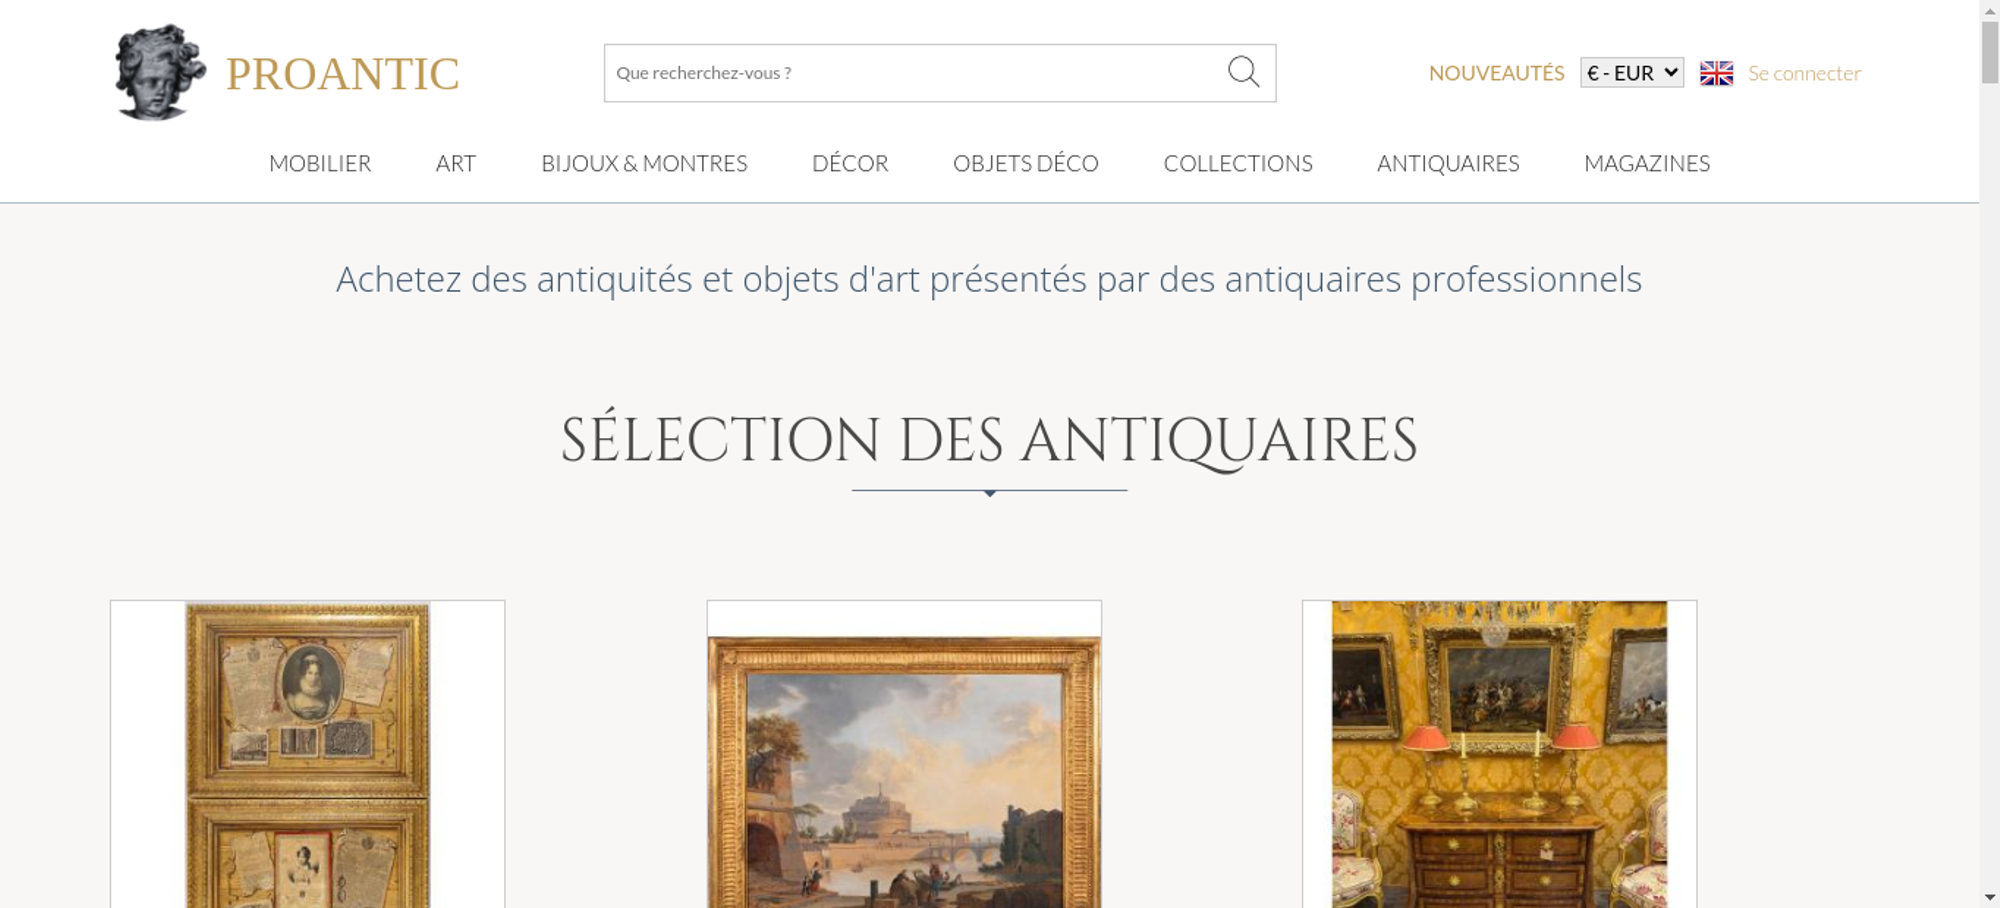The height and width of the screenshot is (908, 2000).
Task: Open the gilt-framed trompe-l'oeil pictures thumbnail
Action: [x=307, y=754]
